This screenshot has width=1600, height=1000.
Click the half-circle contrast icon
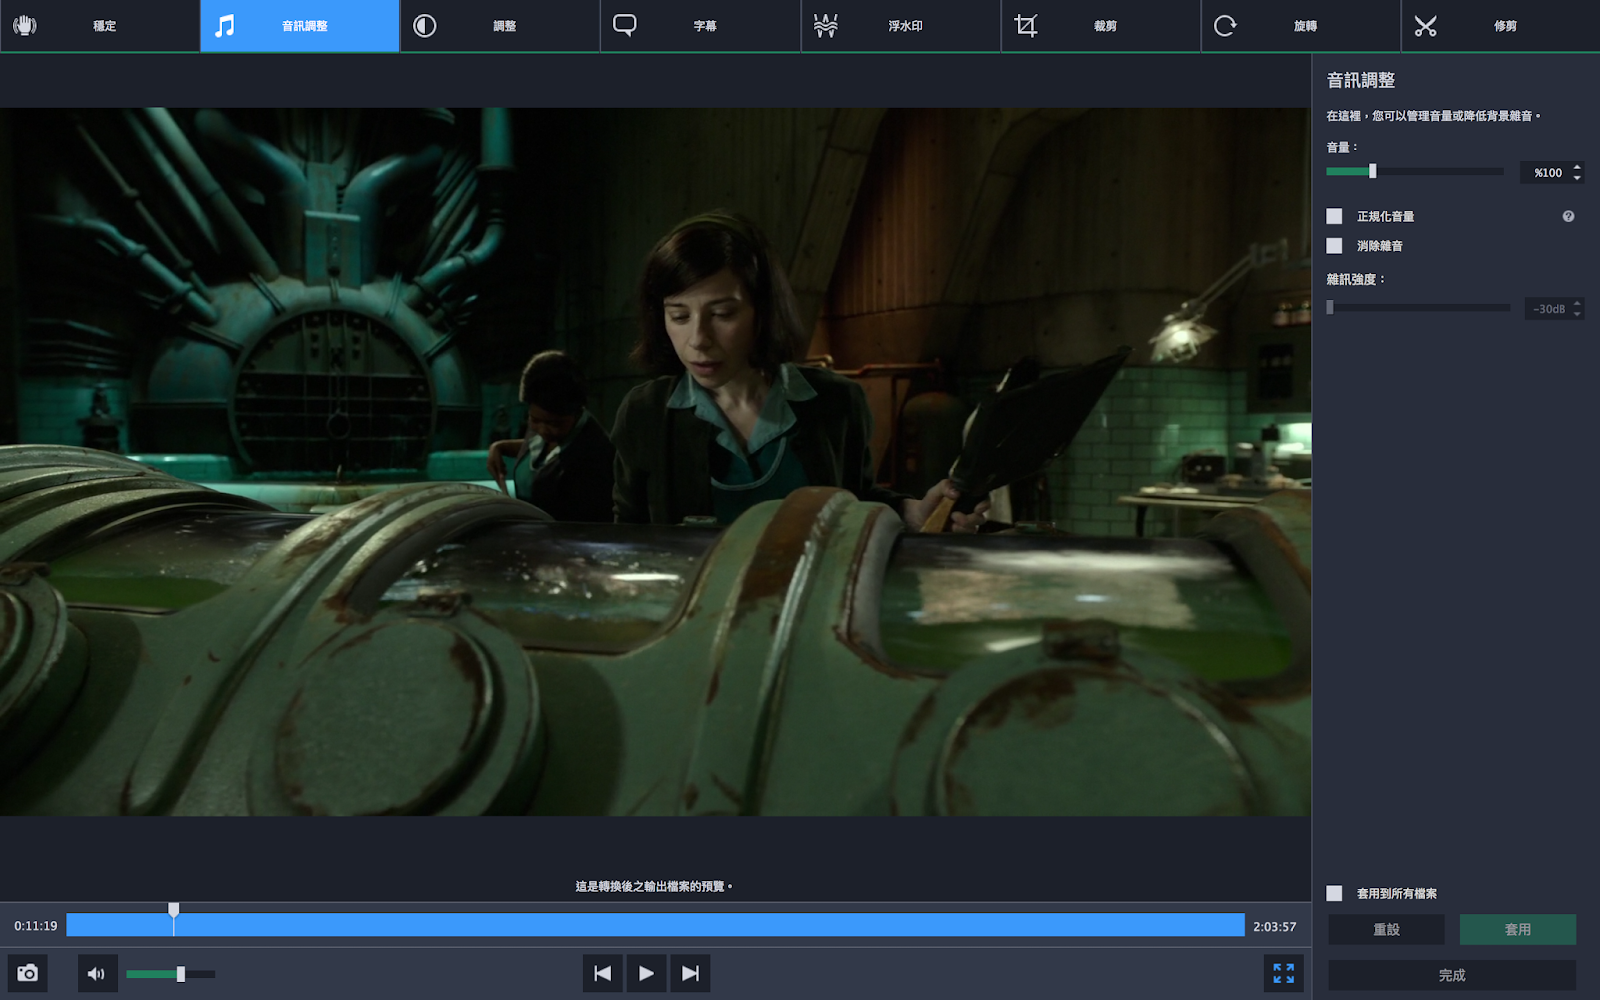425,25
